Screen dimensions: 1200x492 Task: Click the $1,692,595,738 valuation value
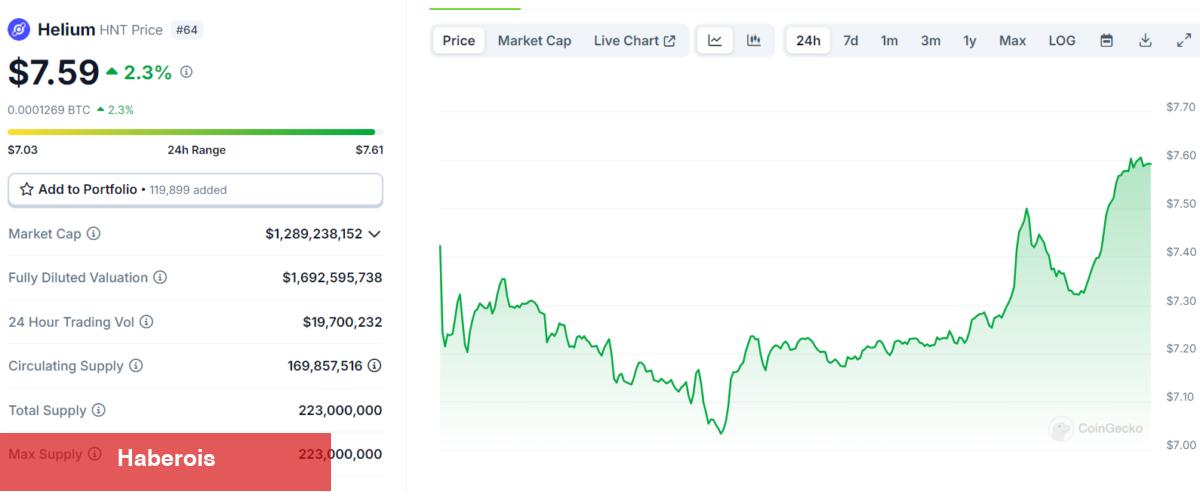tap(332, 278)
